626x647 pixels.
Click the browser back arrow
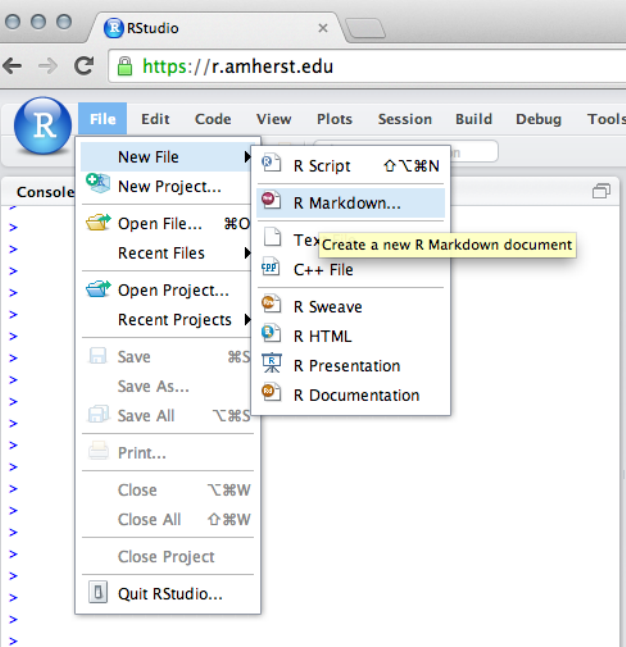click(12, 66)
